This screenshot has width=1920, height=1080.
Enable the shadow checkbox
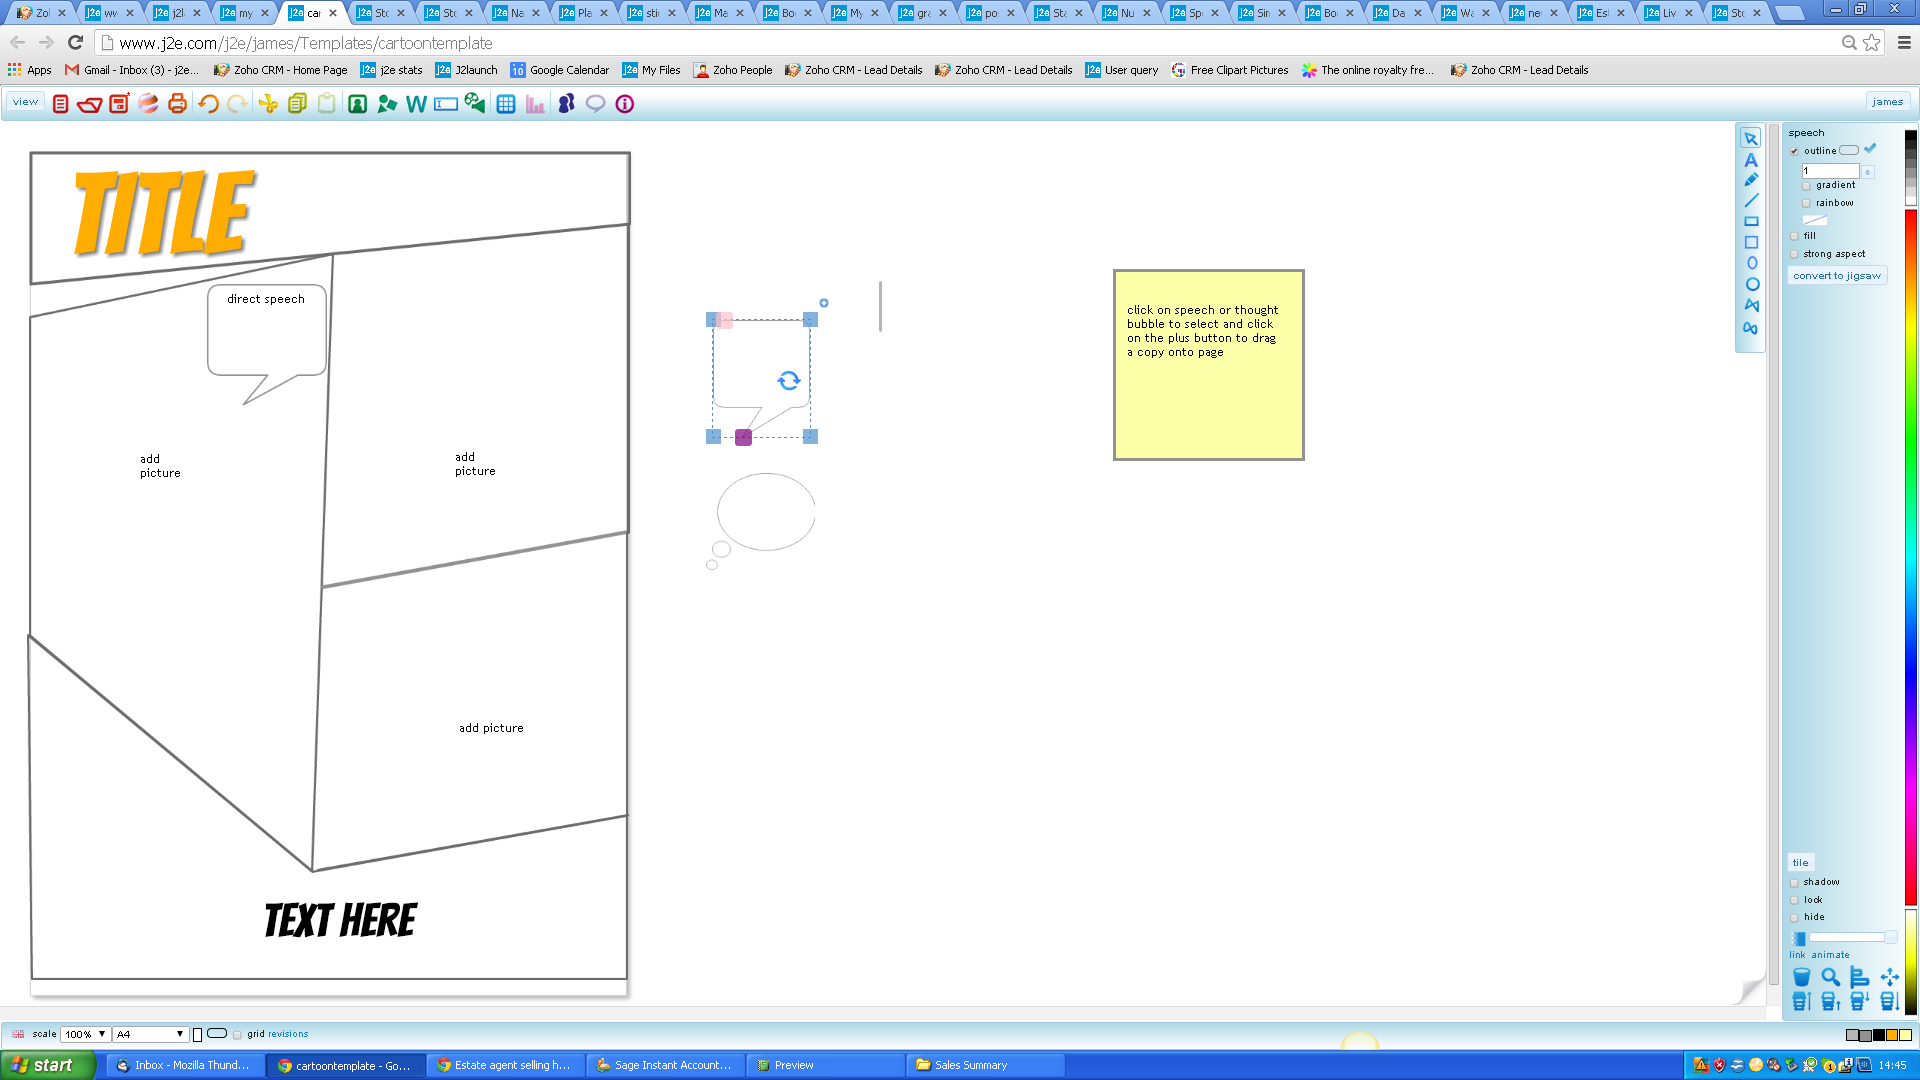pyautogui.click(x=1794, y=883)
